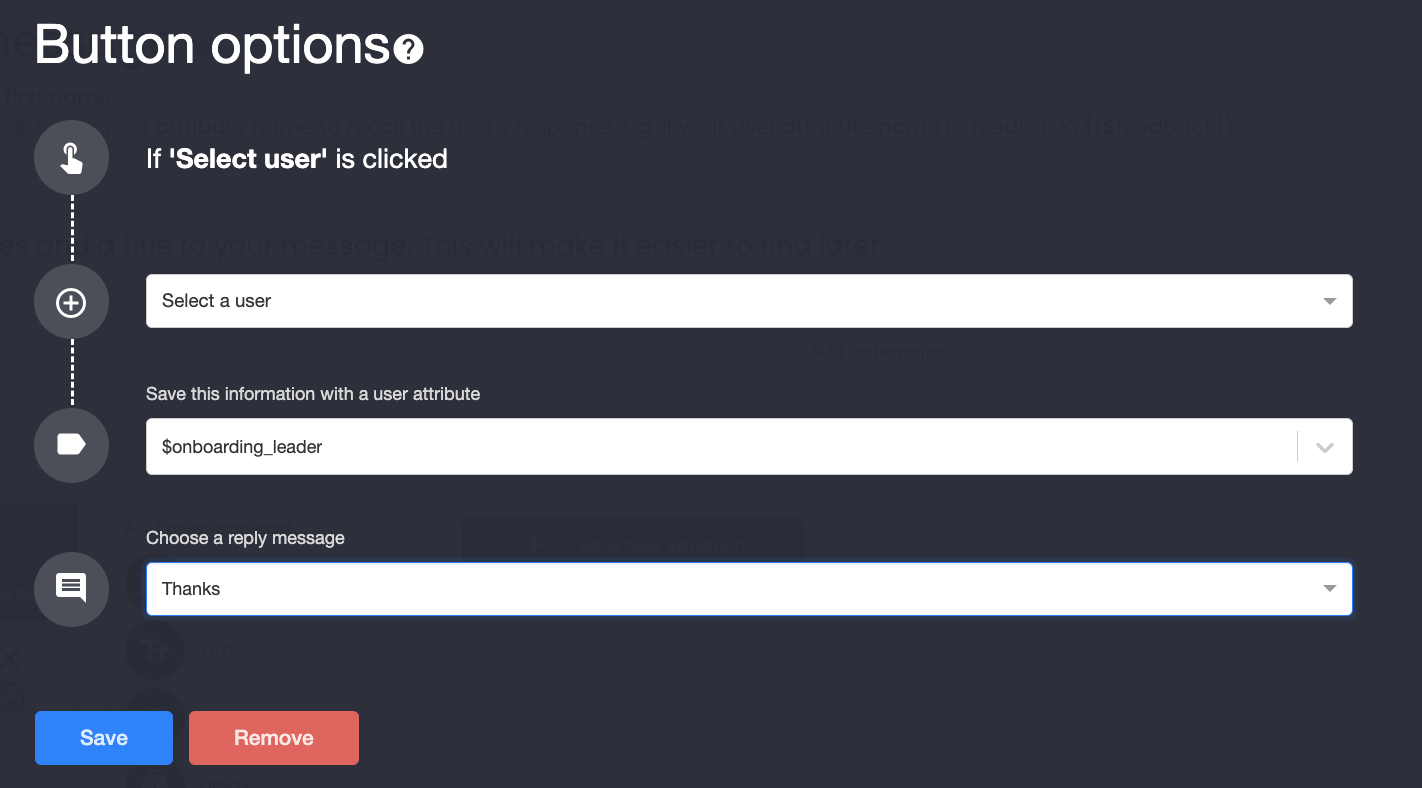Click the dimmed X icon behind the dialog
The image size is (1422, 788).
click(x=10, y=659)
